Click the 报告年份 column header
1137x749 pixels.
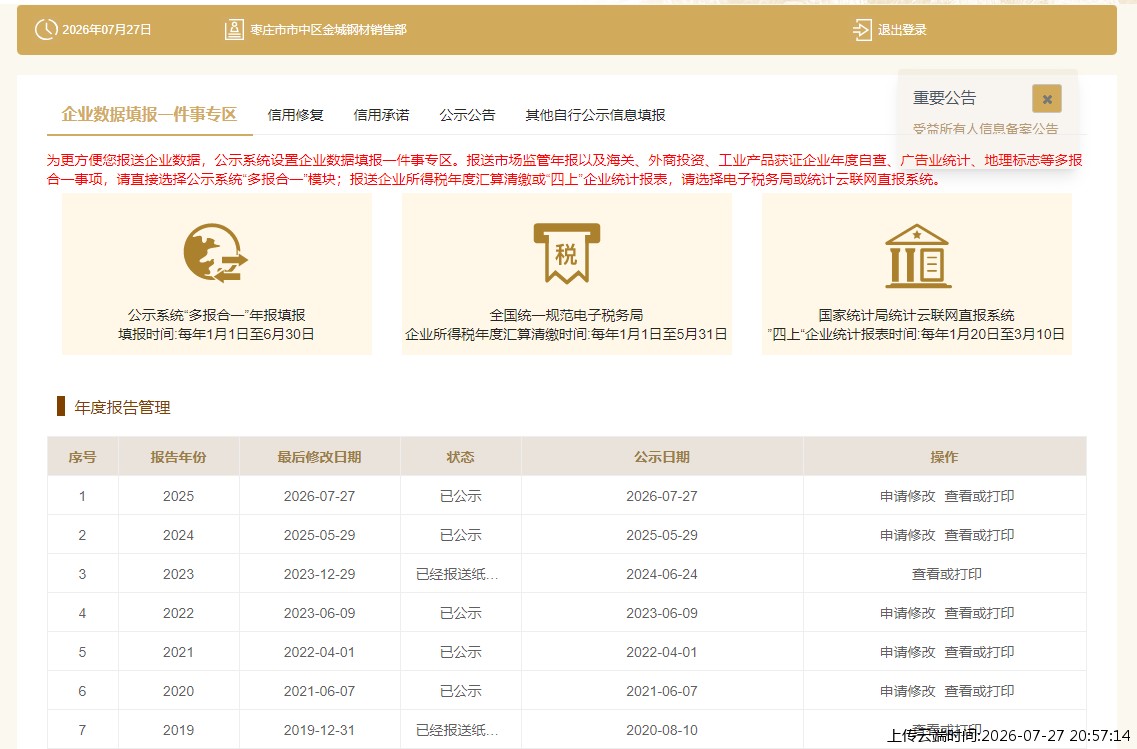pos(178,457)
